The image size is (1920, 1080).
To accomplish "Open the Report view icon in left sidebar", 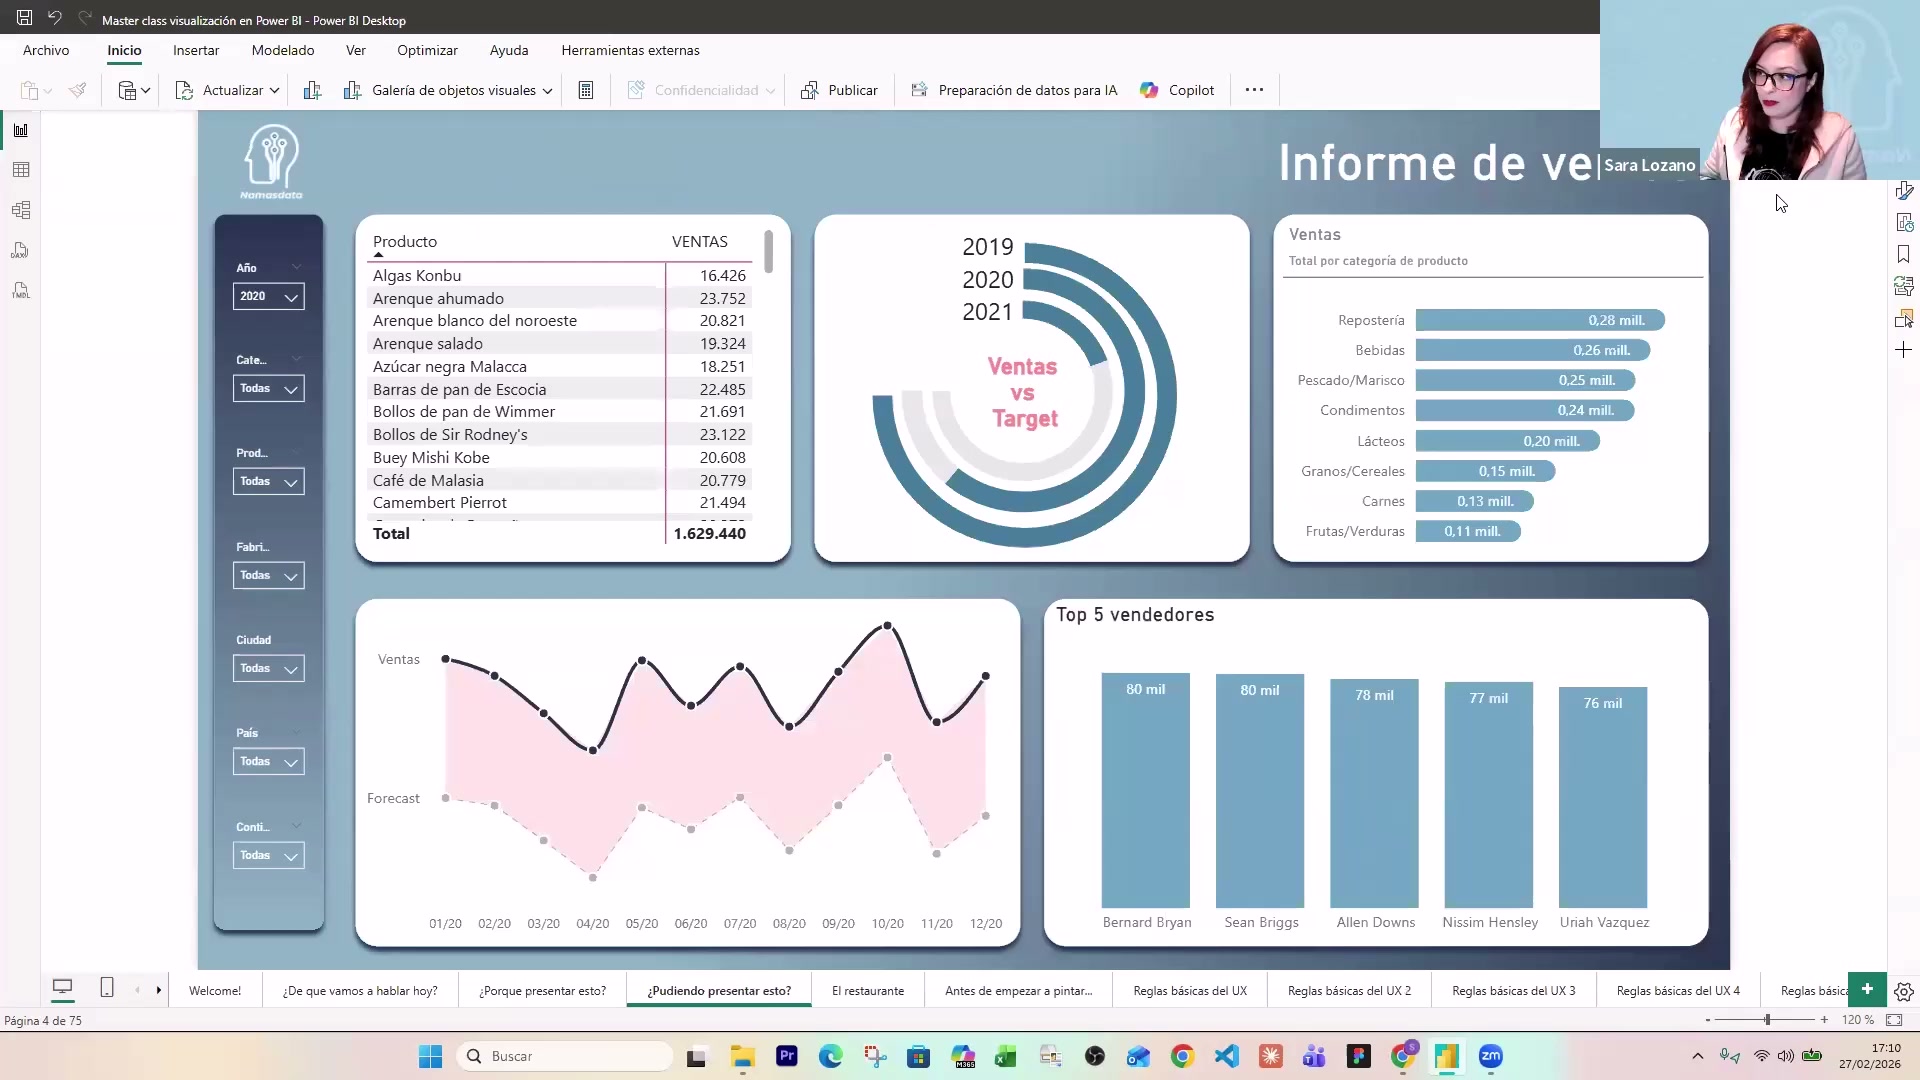I will pyautogui.click(x=20, y=130).
